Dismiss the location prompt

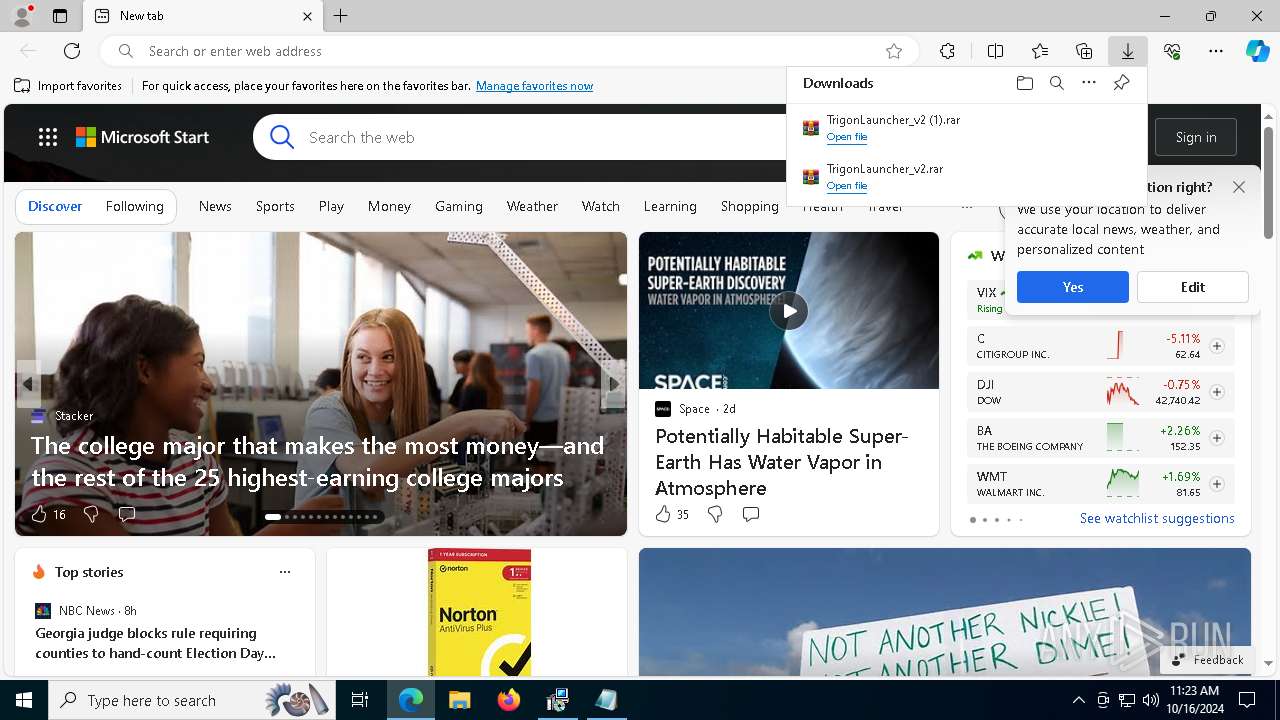click(1239, 187)
